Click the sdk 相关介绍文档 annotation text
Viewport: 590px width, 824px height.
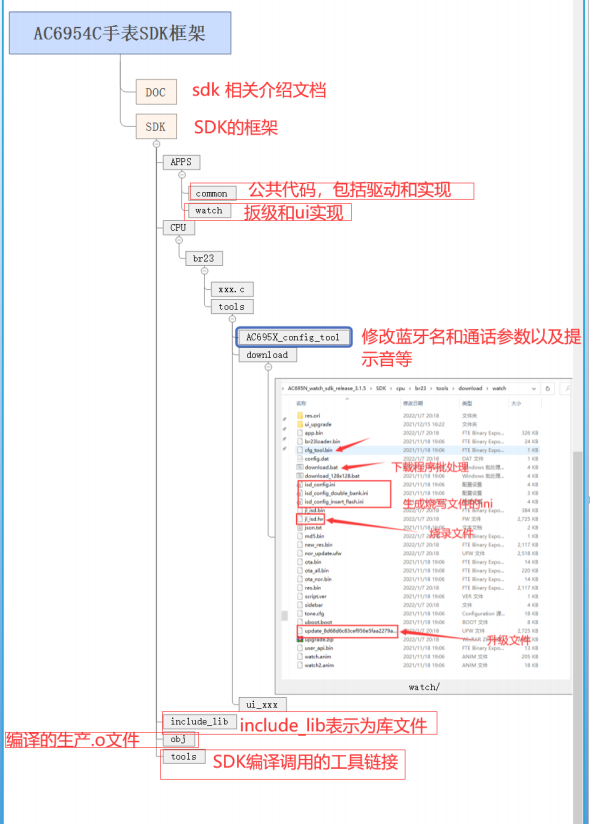tap(259, 90)
